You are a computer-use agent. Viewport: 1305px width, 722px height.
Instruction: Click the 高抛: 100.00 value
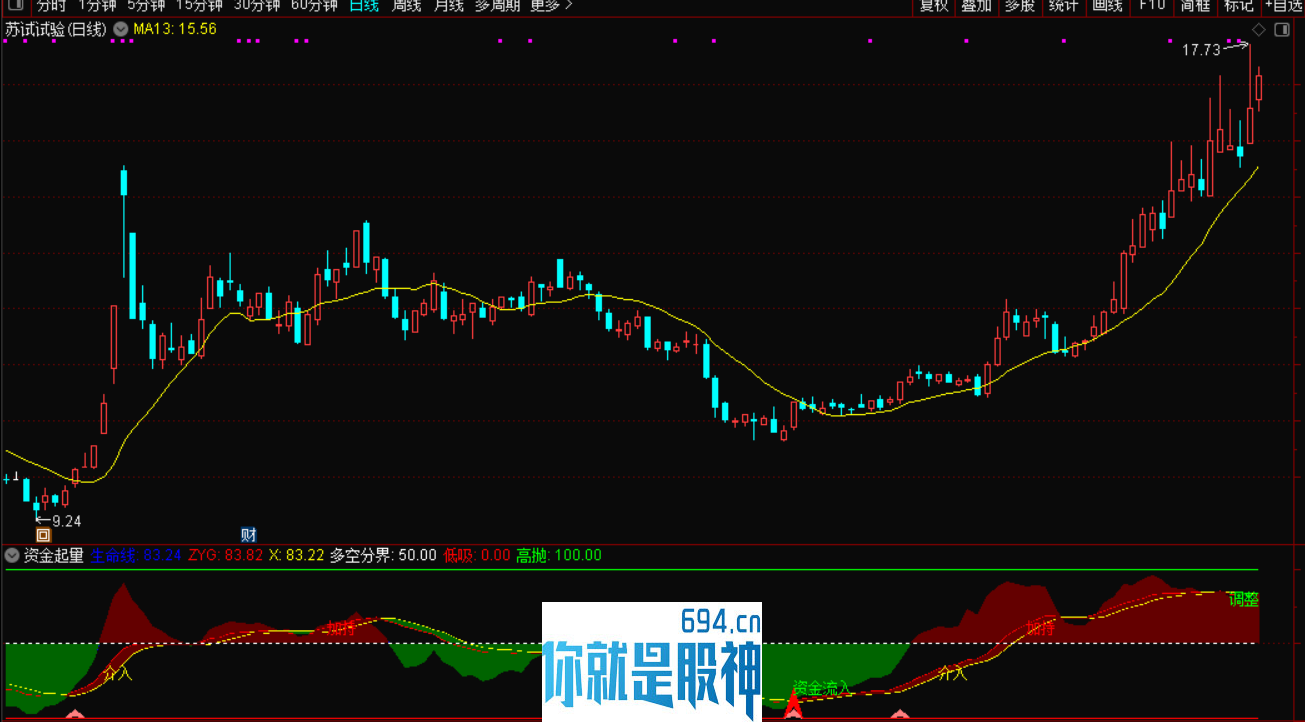[x=559, y=555]
